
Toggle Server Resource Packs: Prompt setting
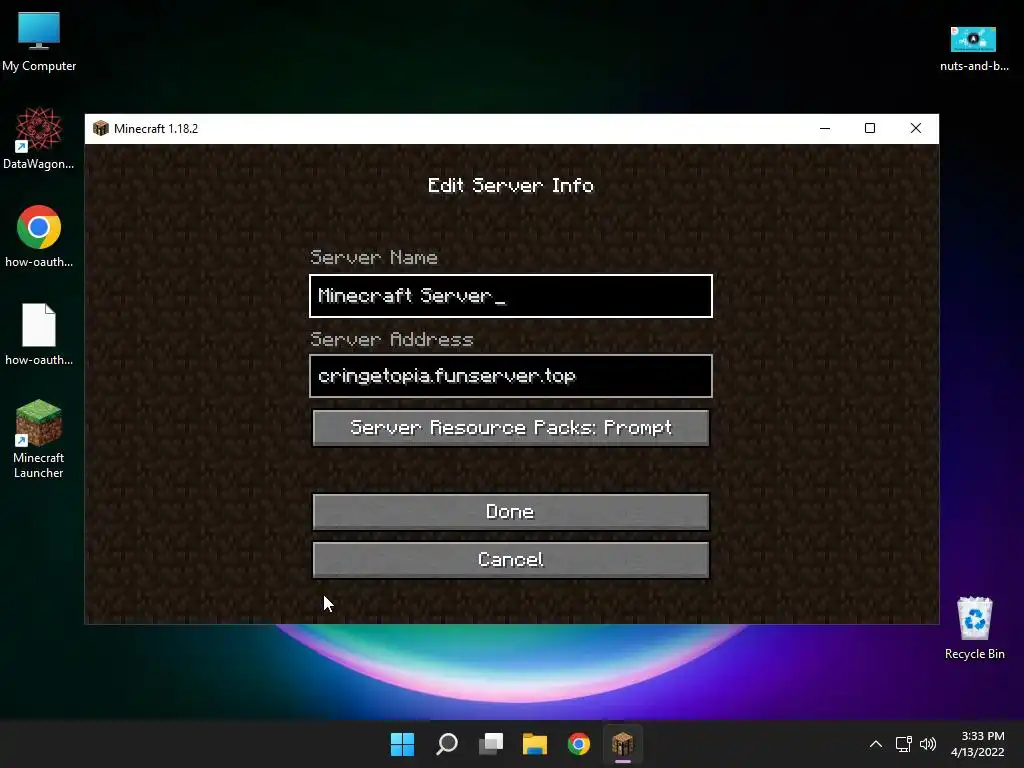point(511,428)
